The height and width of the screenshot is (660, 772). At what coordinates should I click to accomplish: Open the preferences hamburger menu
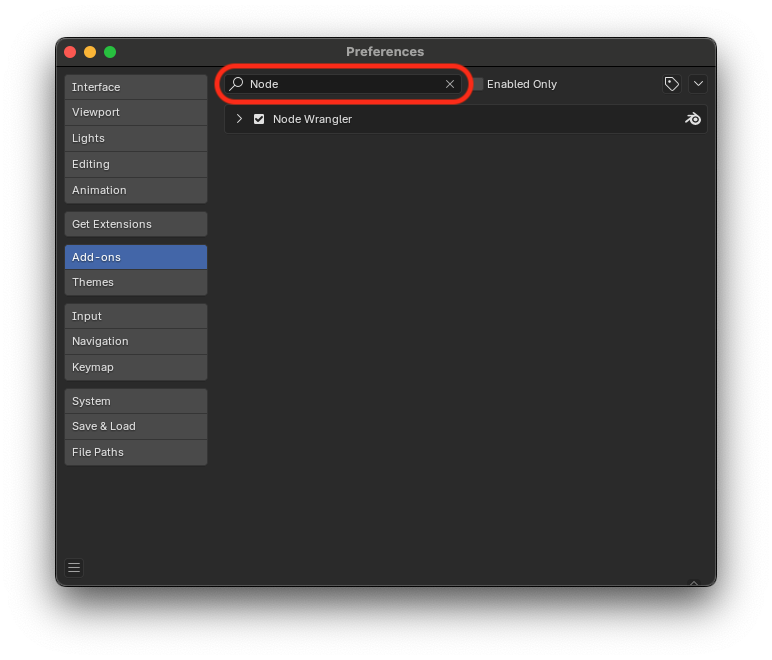[74, 568]
